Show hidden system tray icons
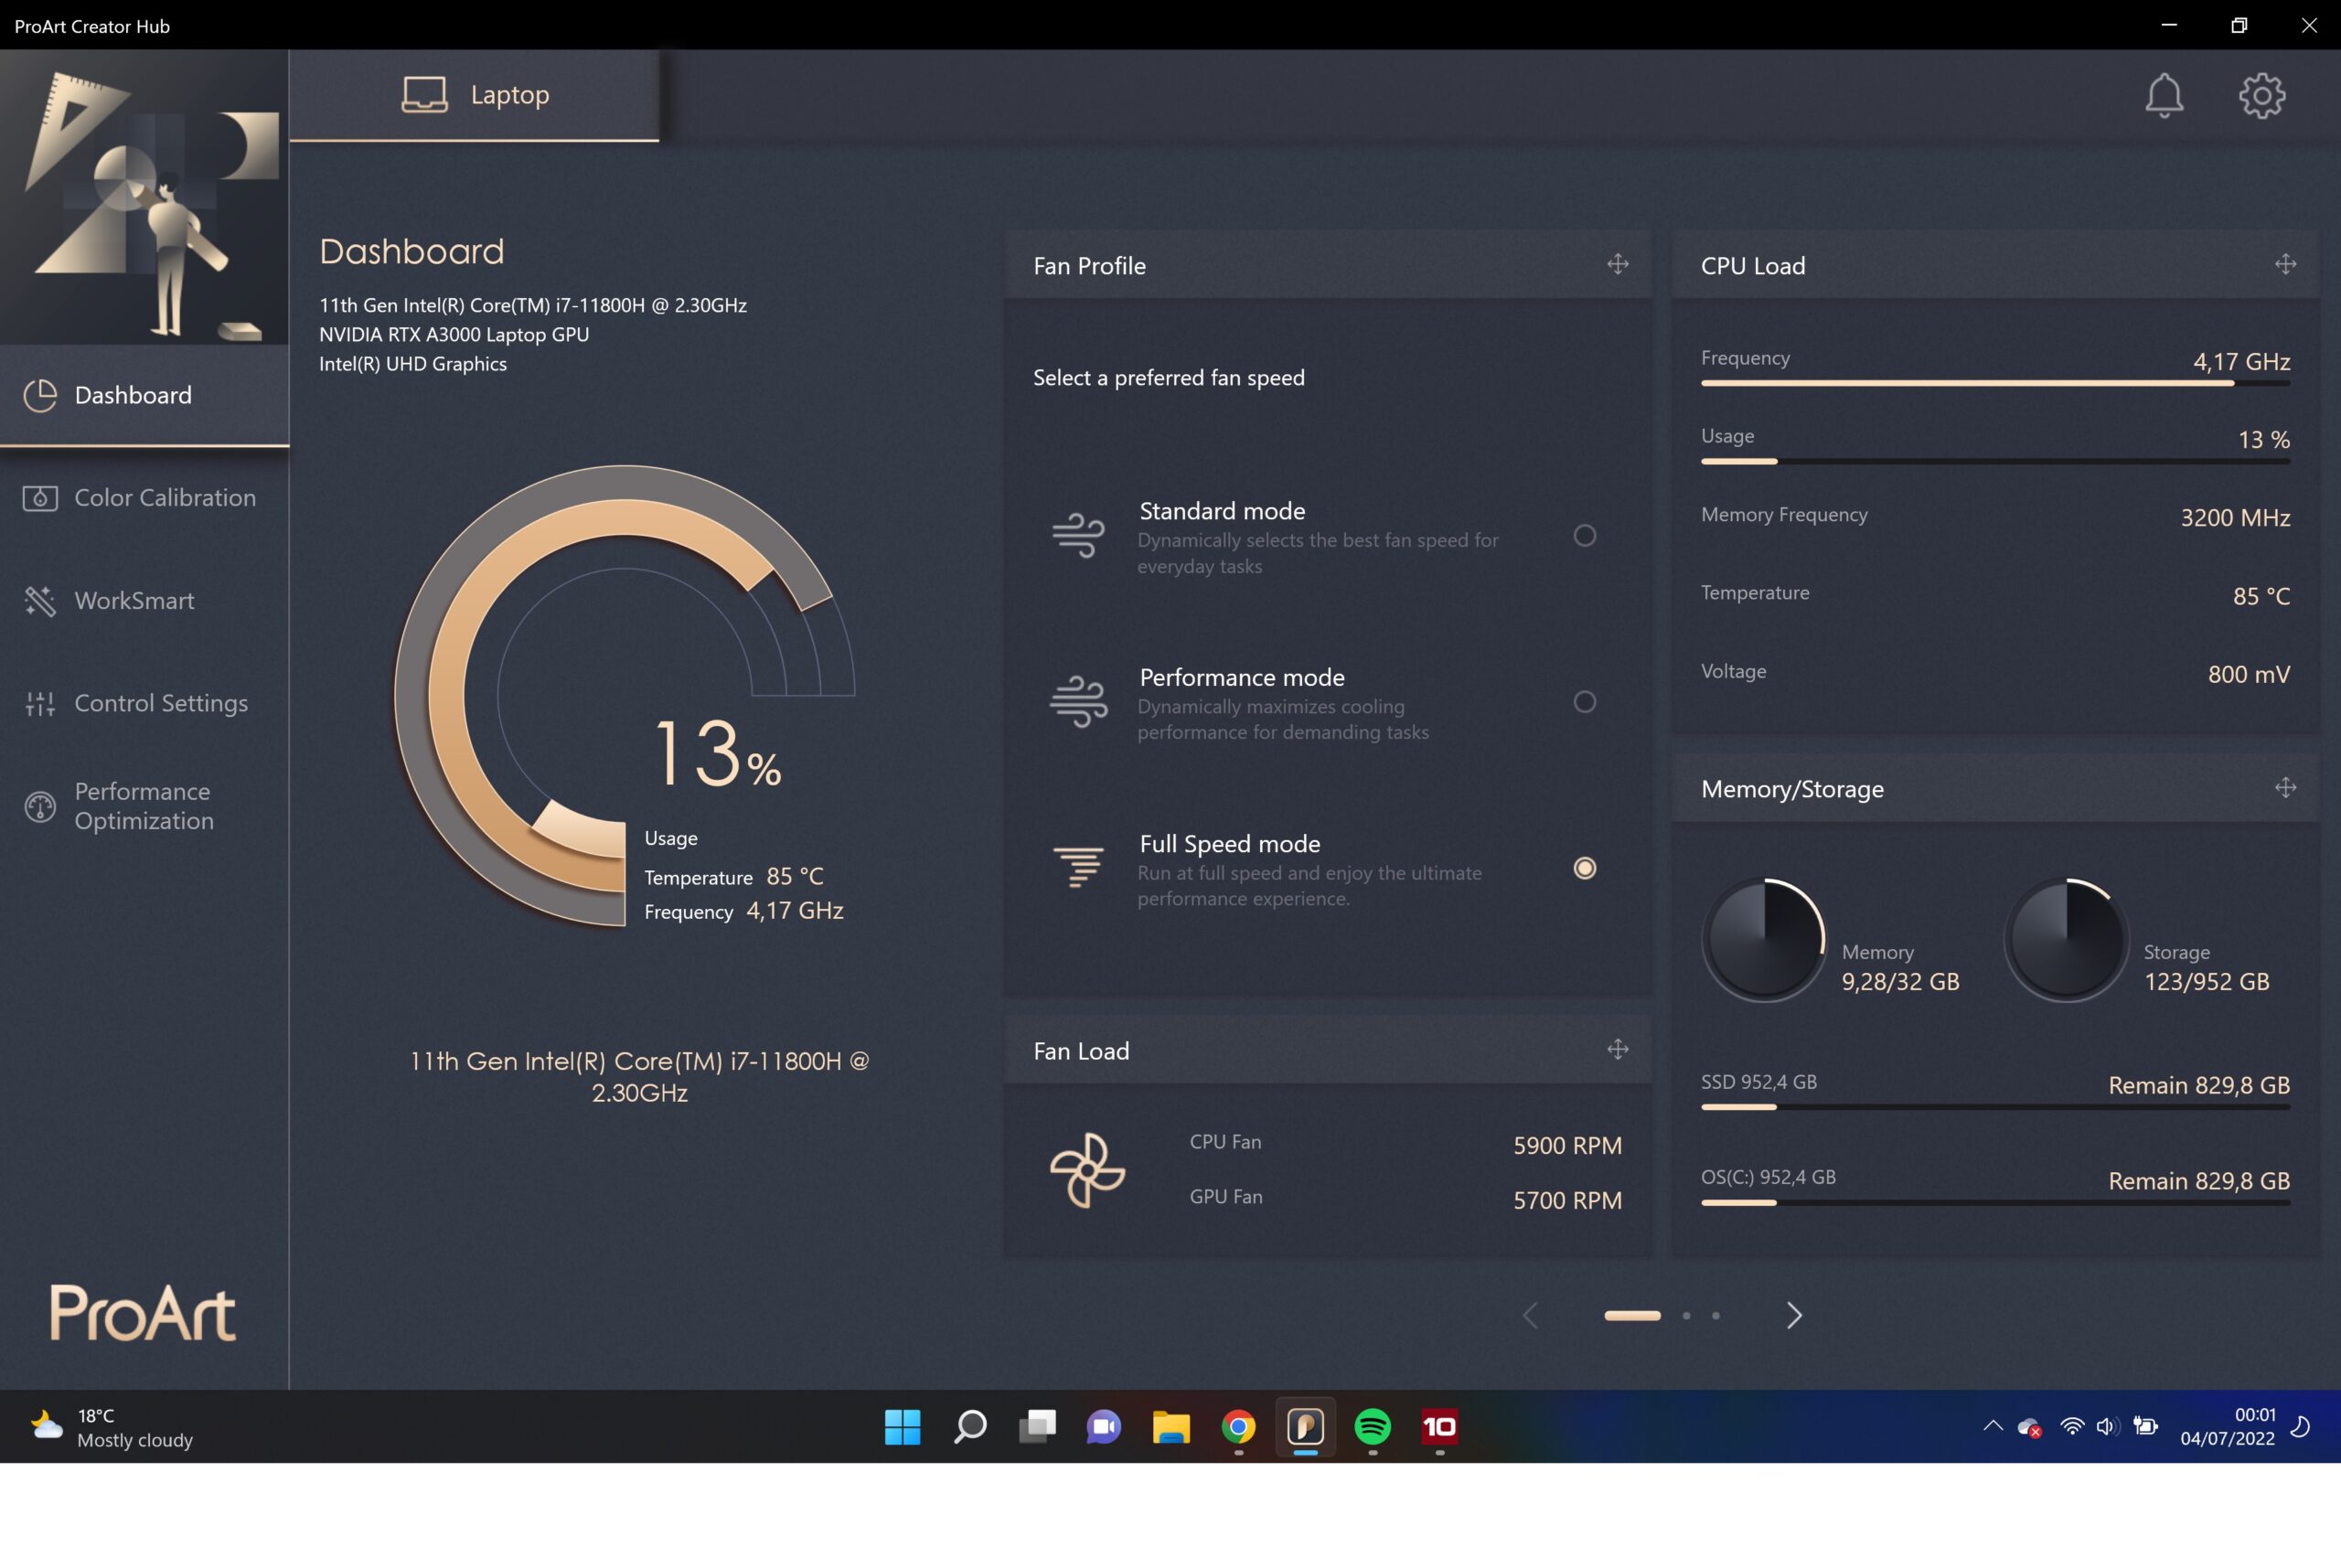2341x1568 pixels. 1992,1427
